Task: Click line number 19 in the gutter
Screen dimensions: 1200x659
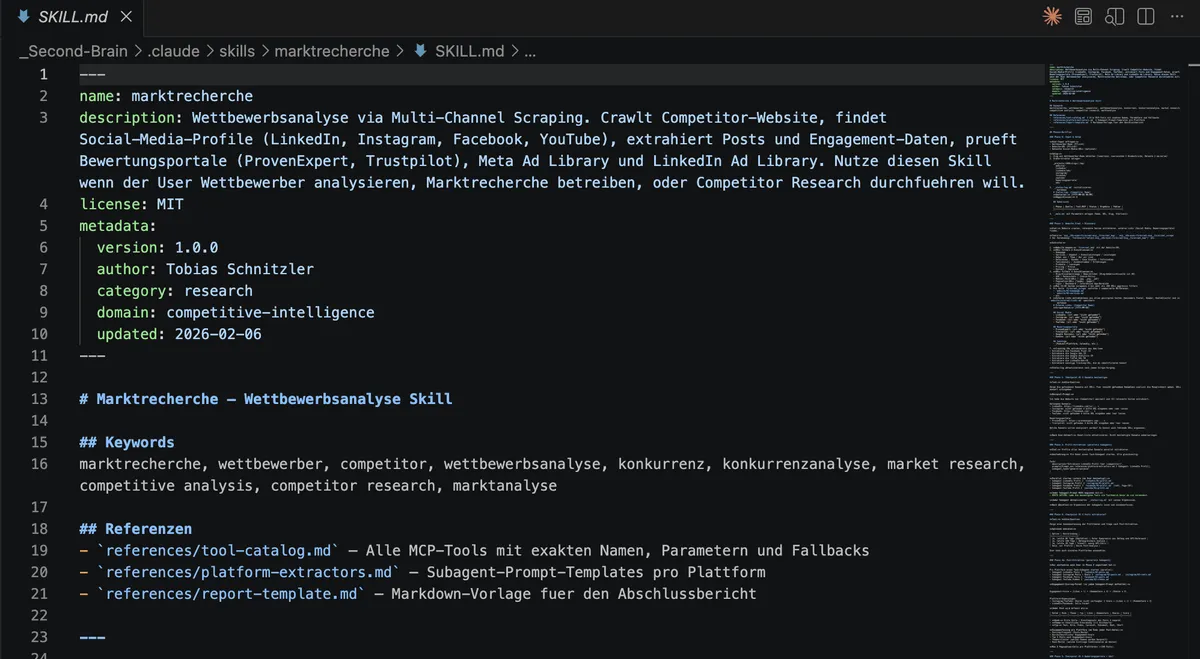Action: pyautogui.click(x=39, y=550)
